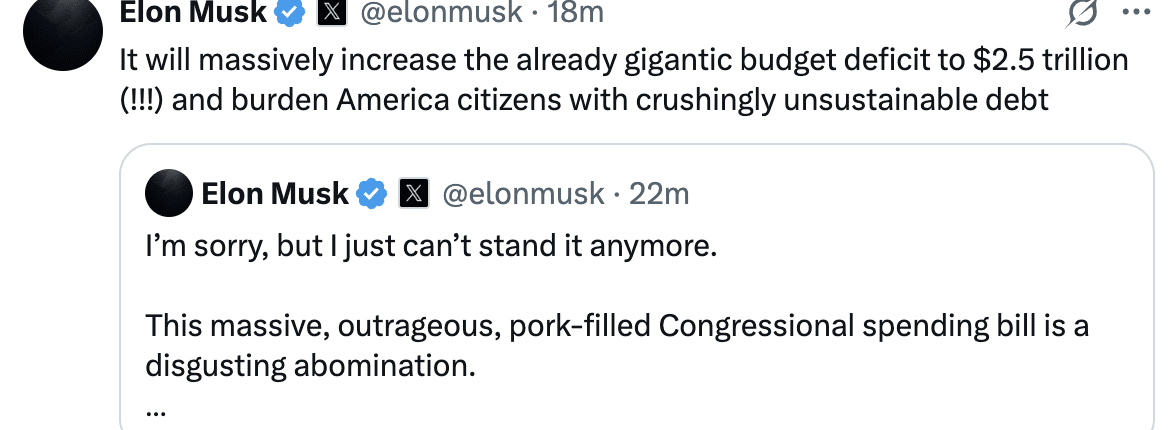
Task: Expand the quoted post's trailing ellipsis
Action: (x=155, y=410)
